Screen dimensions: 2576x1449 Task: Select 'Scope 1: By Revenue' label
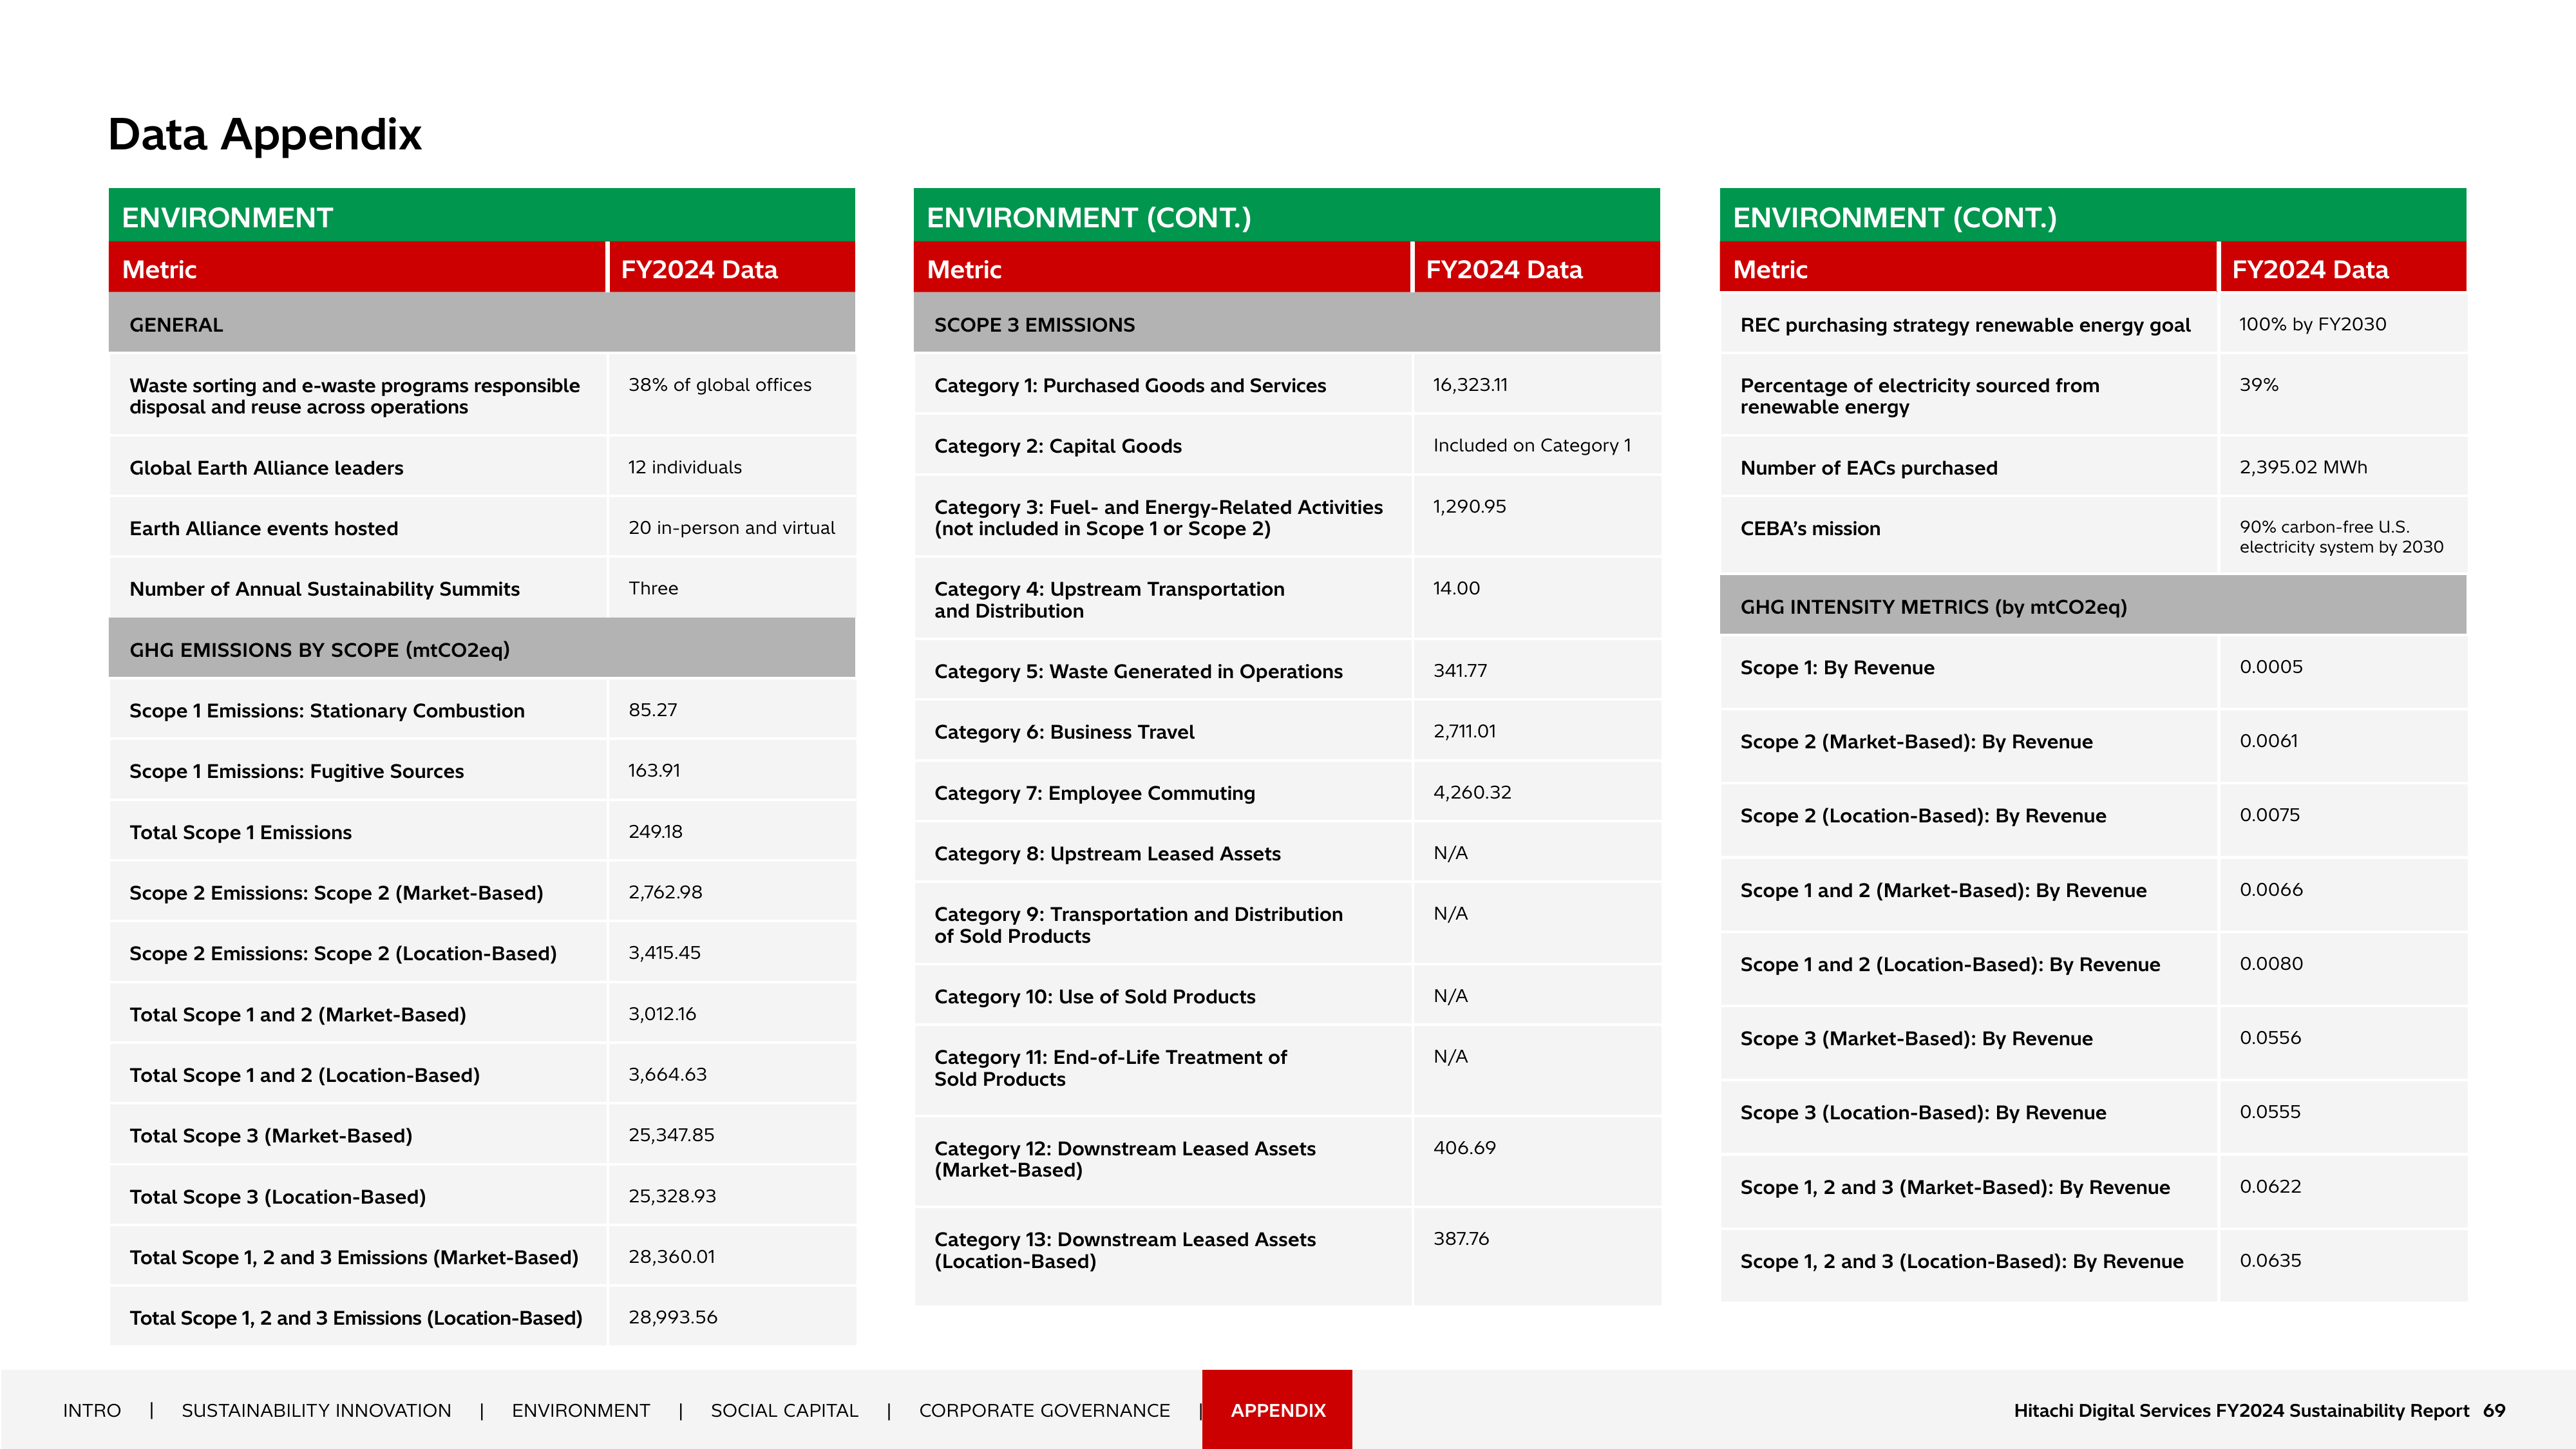coord(1837,668)
